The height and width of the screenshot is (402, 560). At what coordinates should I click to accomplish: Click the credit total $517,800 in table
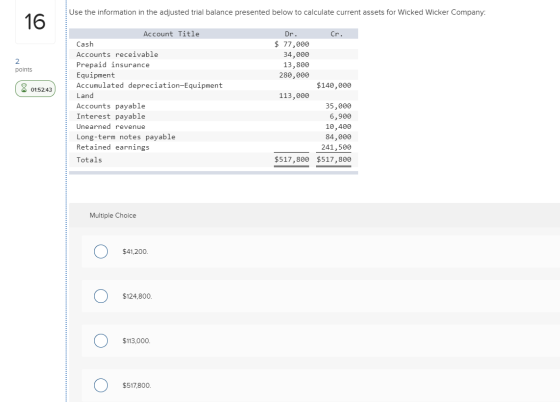pos(334,160)
